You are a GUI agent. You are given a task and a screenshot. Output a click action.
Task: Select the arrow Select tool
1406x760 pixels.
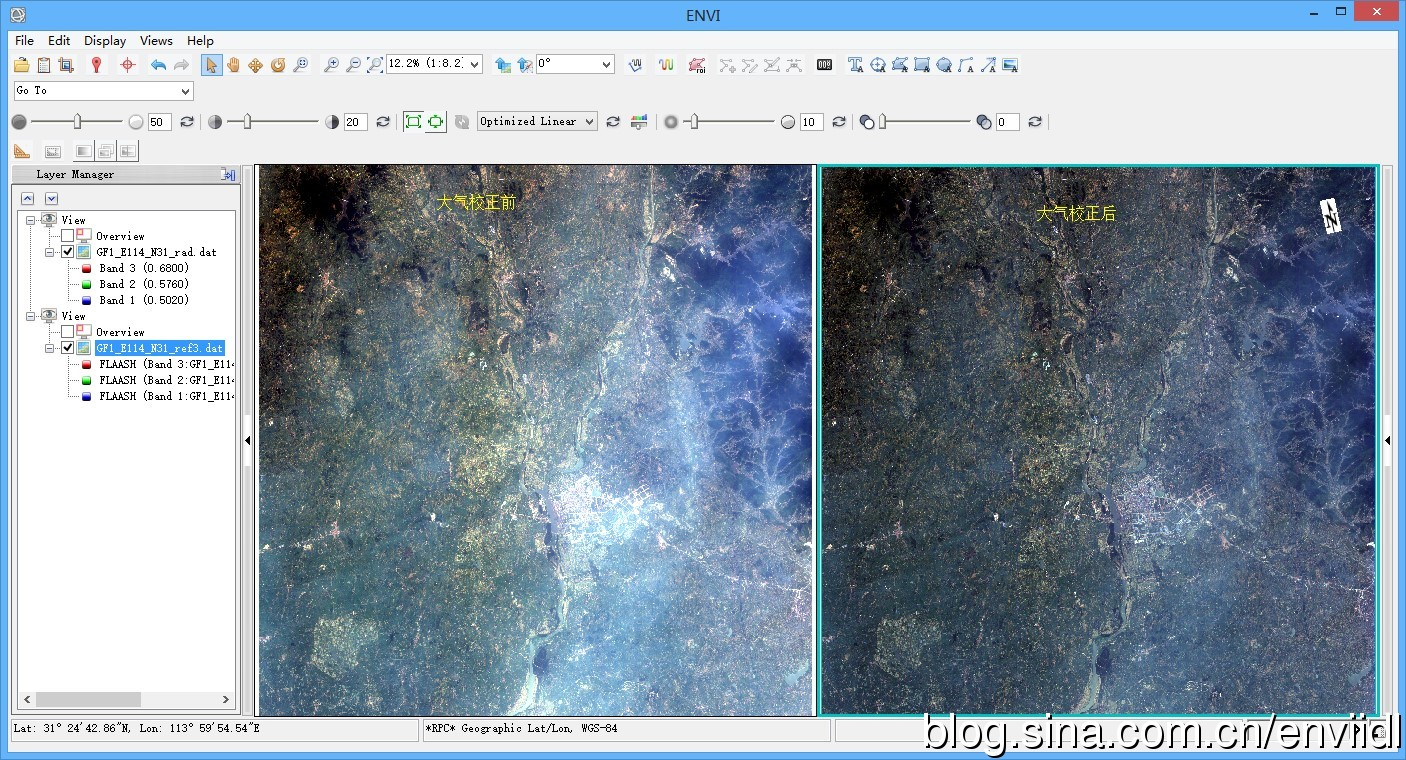(x=211, y=65)
